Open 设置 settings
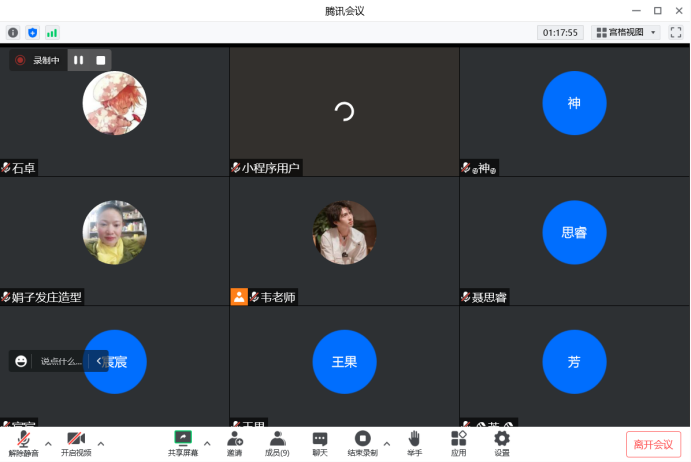 pyautogui.click(x=502, y=443)
